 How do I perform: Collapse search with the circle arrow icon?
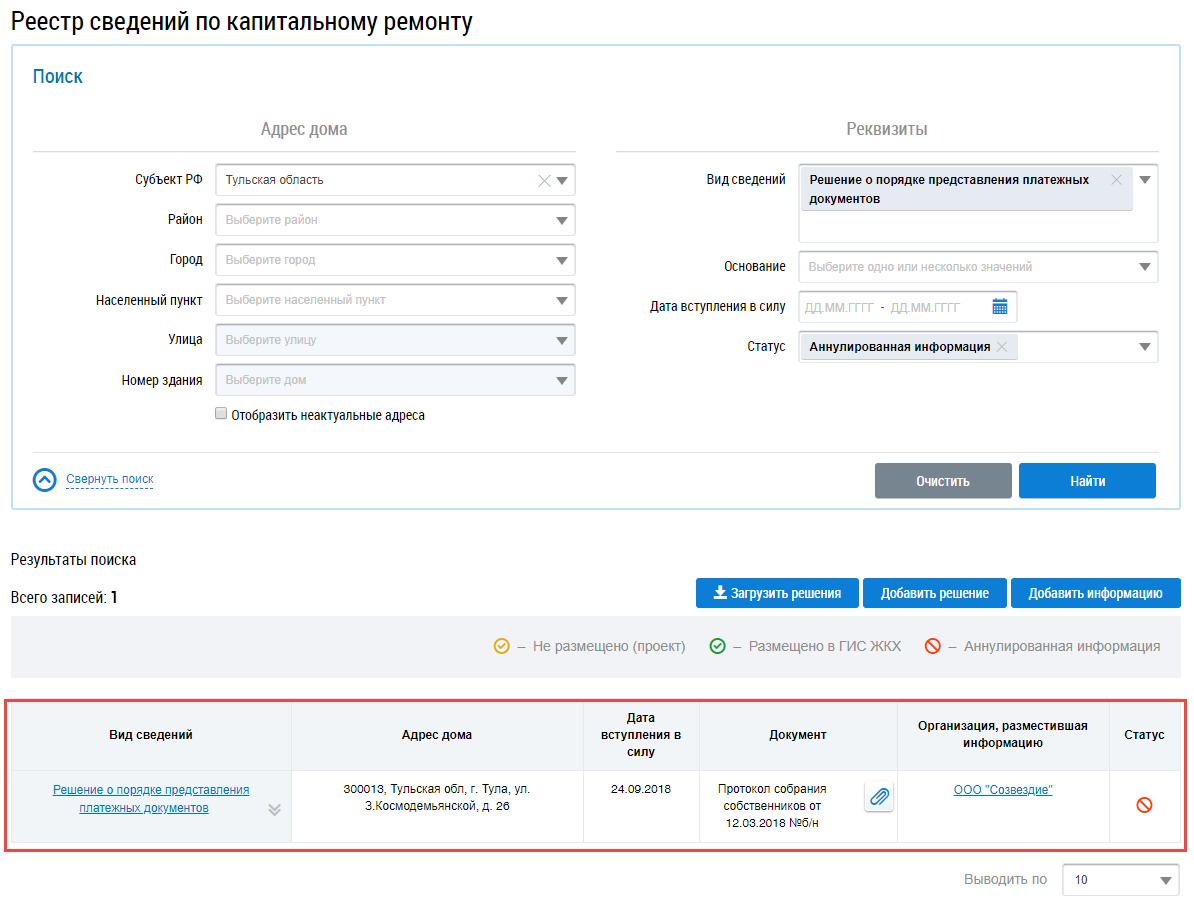45,480
